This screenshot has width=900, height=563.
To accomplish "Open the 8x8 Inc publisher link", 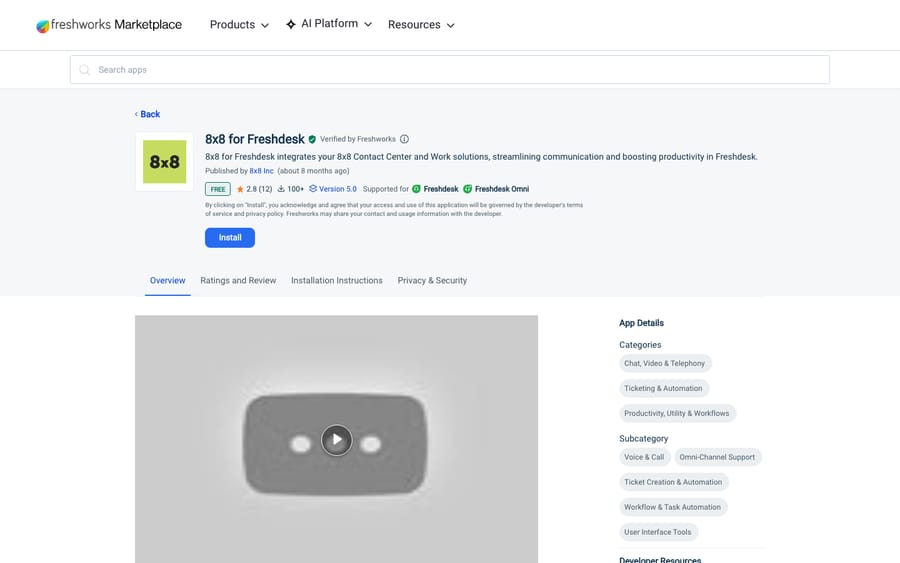I will coord(262,171).
